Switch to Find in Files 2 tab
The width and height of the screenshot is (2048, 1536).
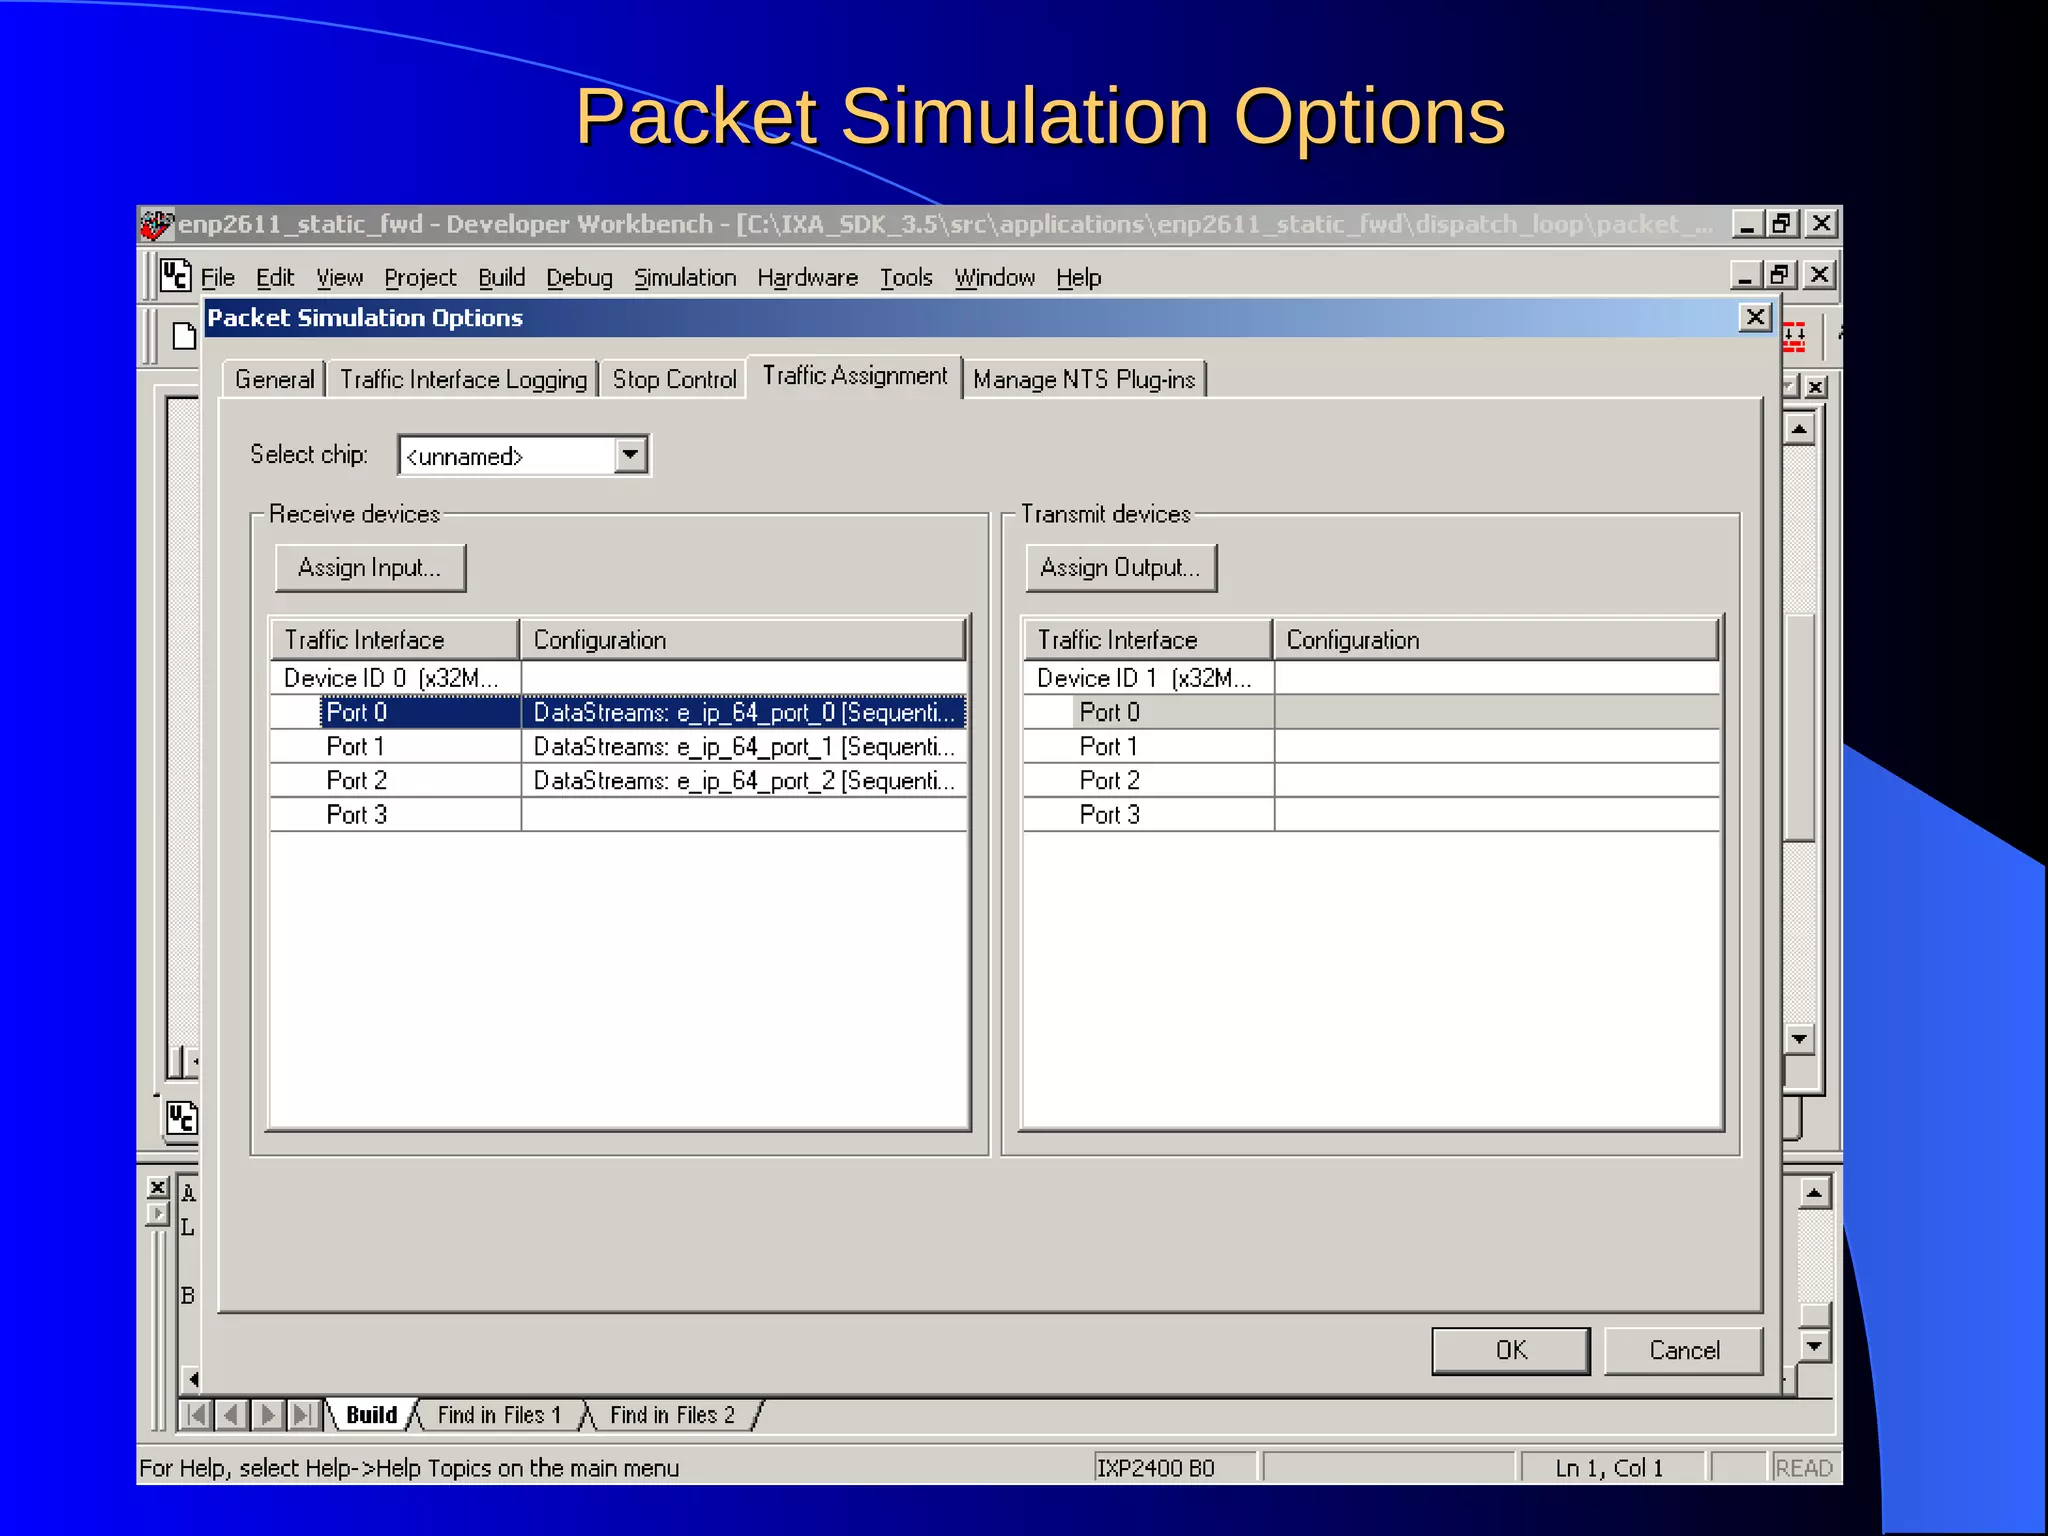[672, 1415]
